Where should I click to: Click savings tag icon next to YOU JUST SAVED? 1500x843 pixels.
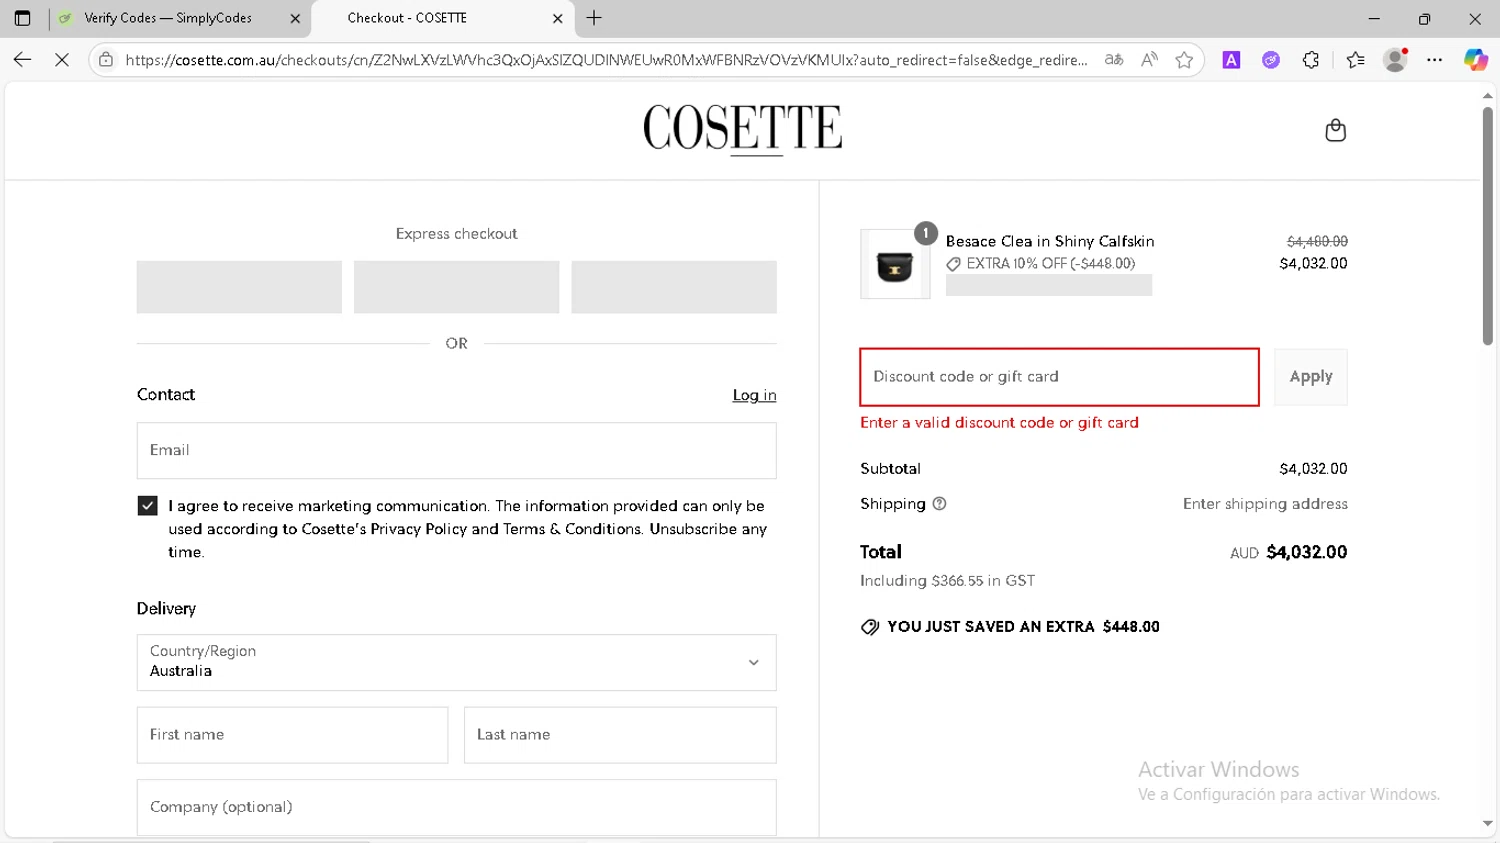[870, 627]
